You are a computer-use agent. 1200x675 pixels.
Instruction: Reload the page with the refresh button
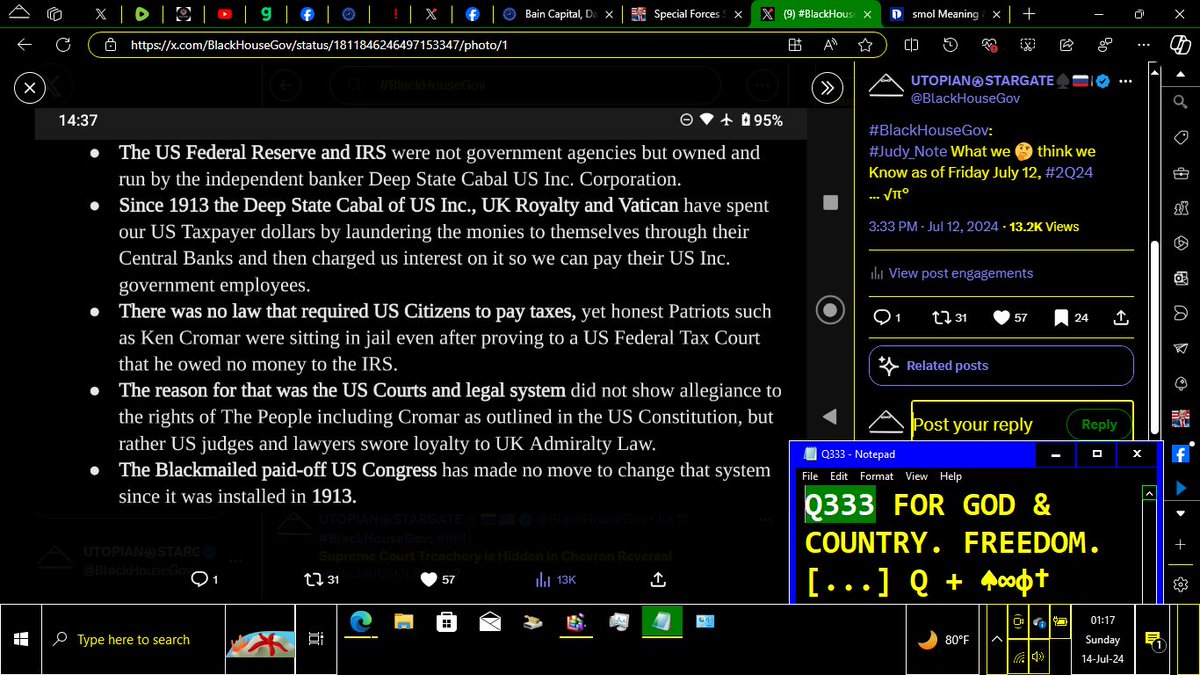pyautogui.click(x=62, y=45)
